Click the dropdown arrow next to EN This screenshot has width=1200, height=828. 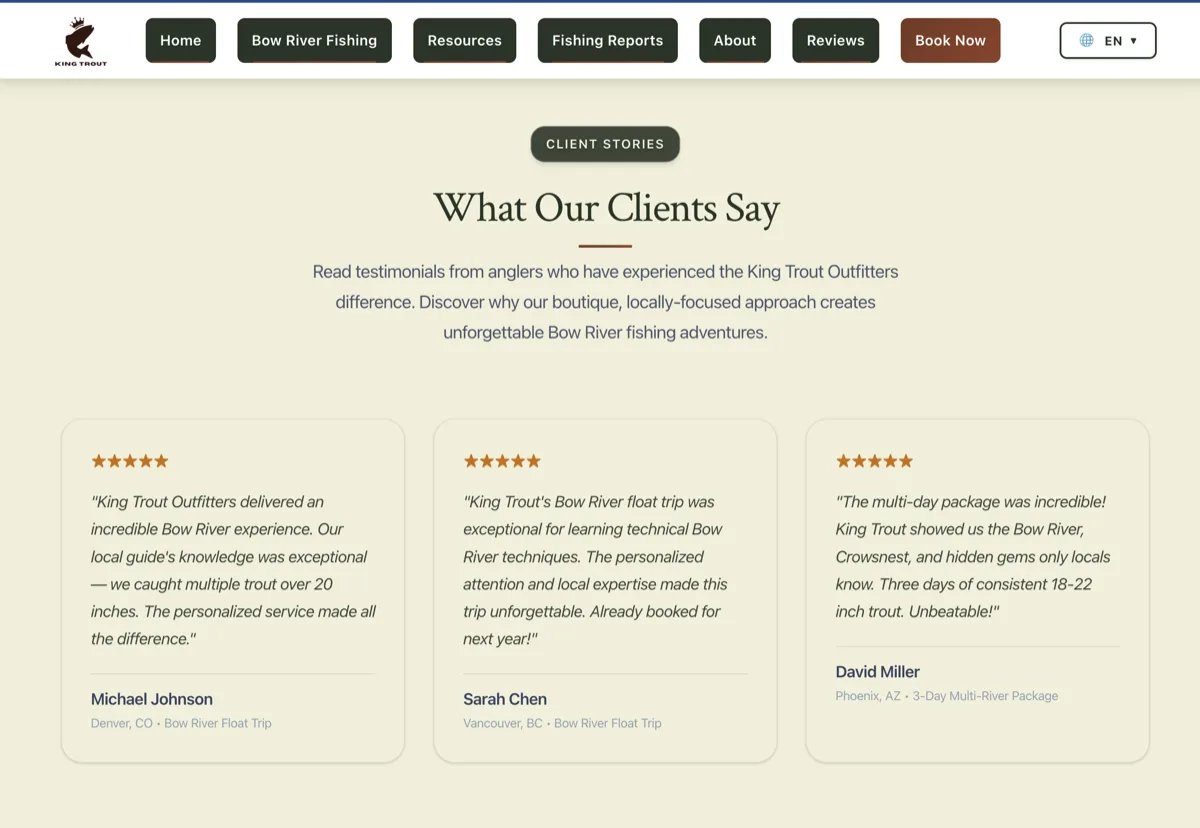pos(1133,41)
